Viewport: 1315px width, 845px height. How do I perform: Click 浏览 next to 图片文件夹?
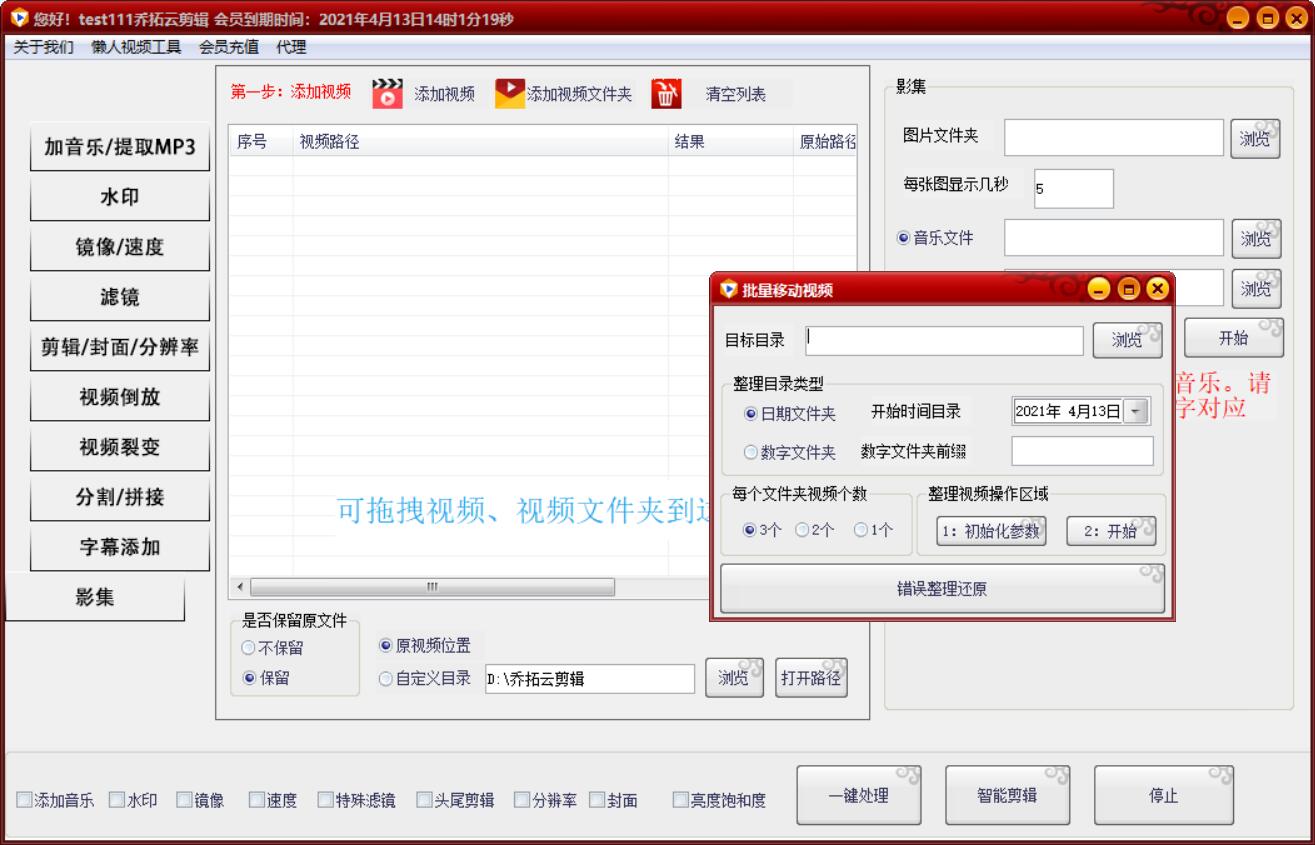(x=1256, y=139)
